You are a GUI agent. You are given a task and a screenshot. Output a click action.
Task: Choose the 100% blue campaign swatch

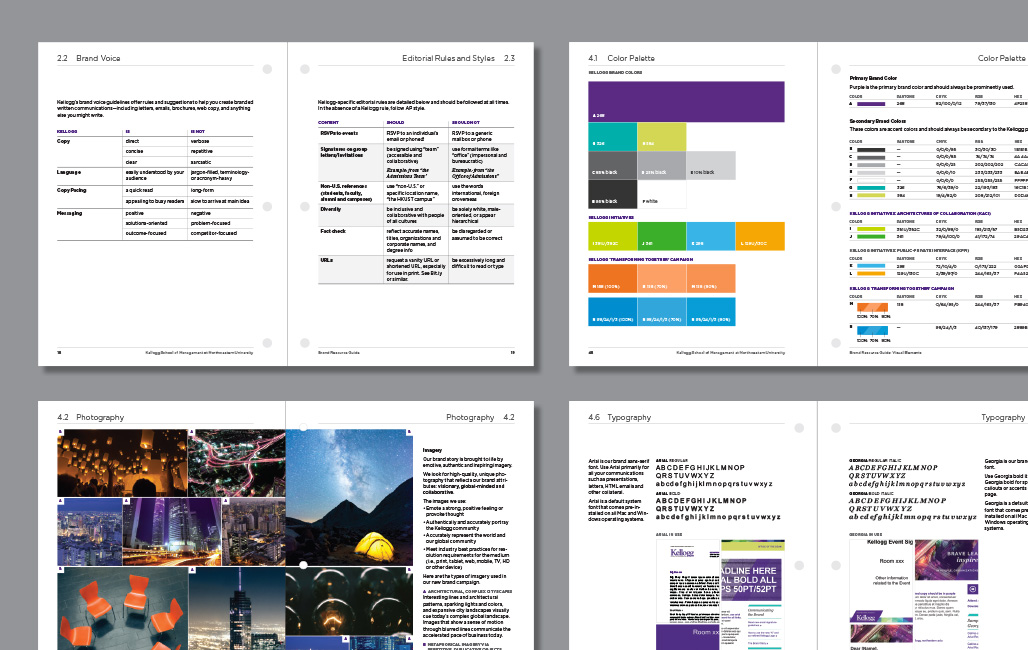[x=612, y=312]
